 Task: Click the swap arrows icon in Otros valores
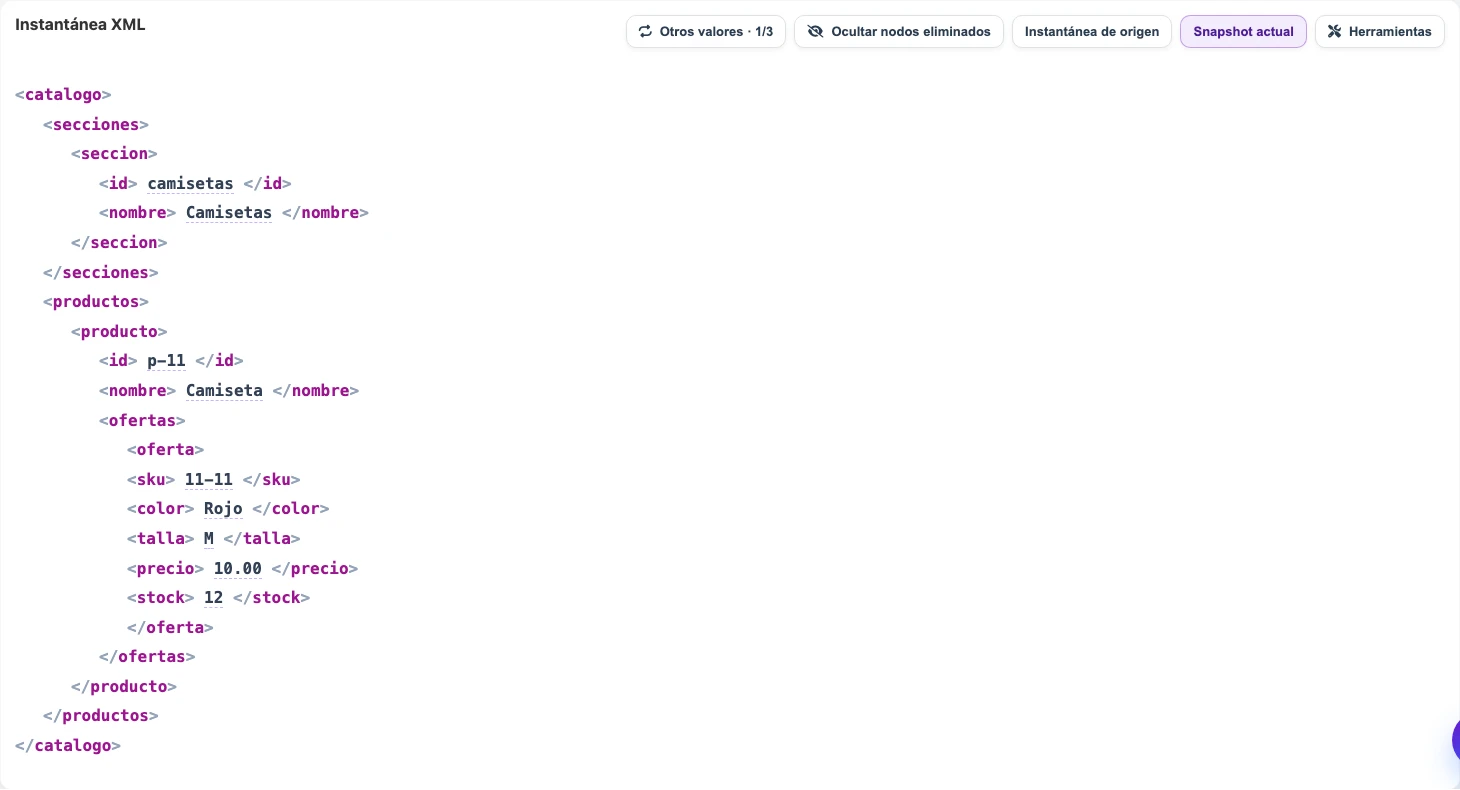645,31
